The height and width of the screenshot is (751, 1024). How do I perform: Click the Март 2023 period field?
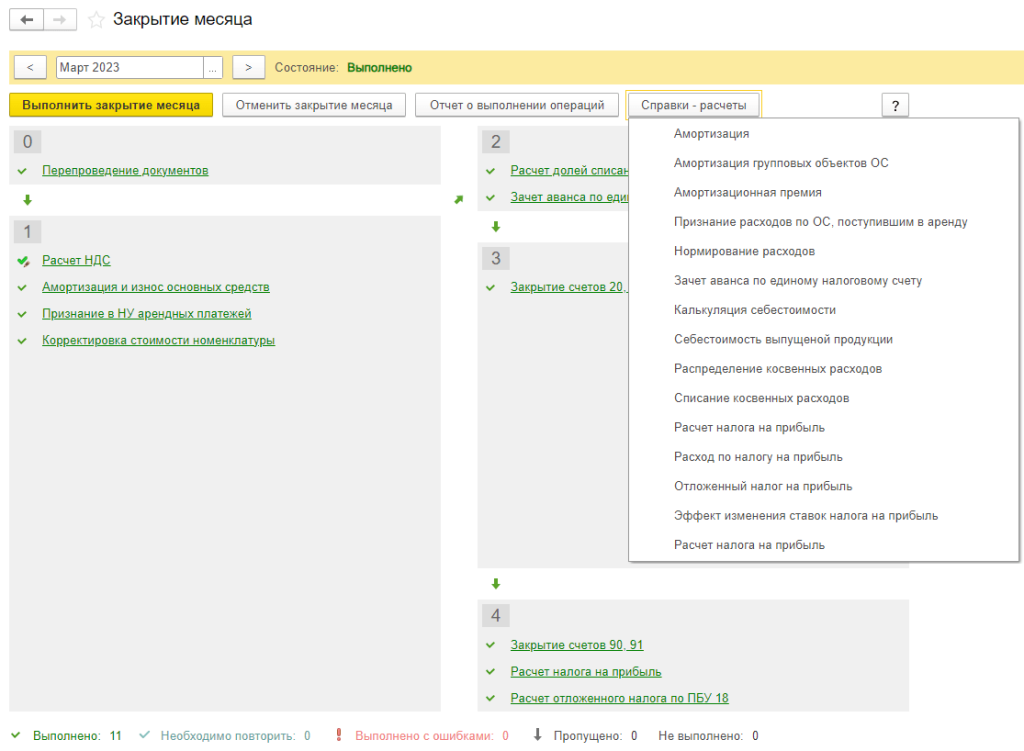point(129,67)
